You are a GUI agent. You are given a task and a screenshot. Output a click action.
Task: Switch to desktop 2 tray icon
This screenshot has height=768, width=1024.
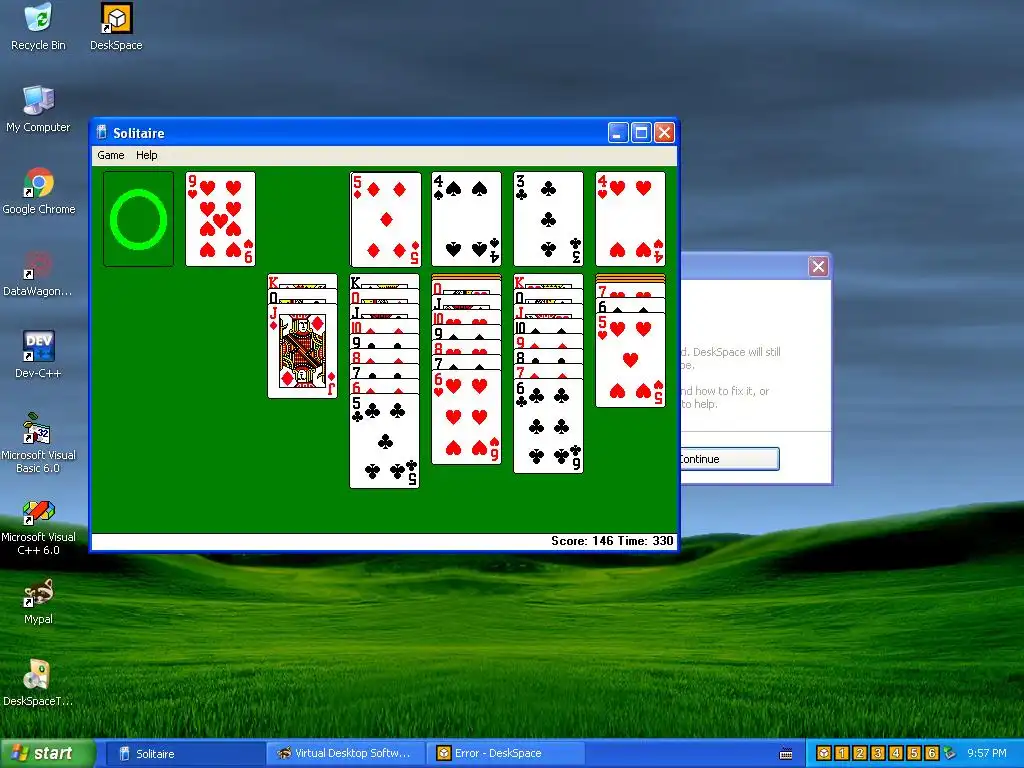(x=859, y=753)
